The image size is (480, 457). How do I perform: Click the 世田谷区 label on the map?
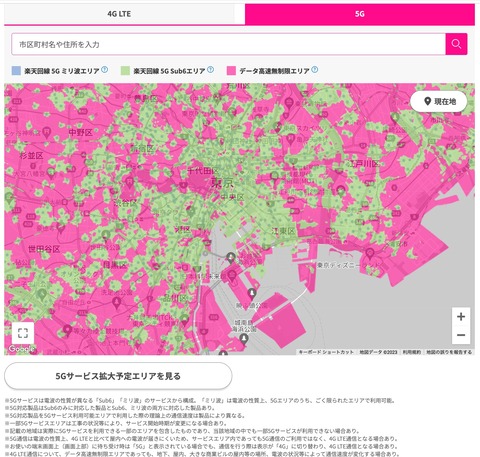coord(44,249)
